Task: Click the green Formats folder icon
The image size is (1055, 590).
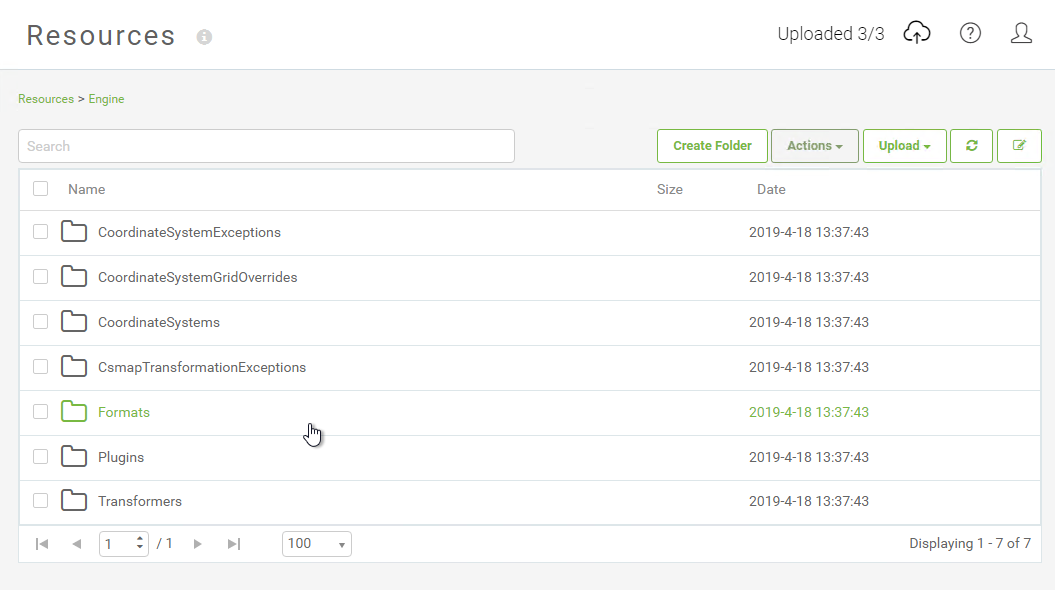Action: 74,412
